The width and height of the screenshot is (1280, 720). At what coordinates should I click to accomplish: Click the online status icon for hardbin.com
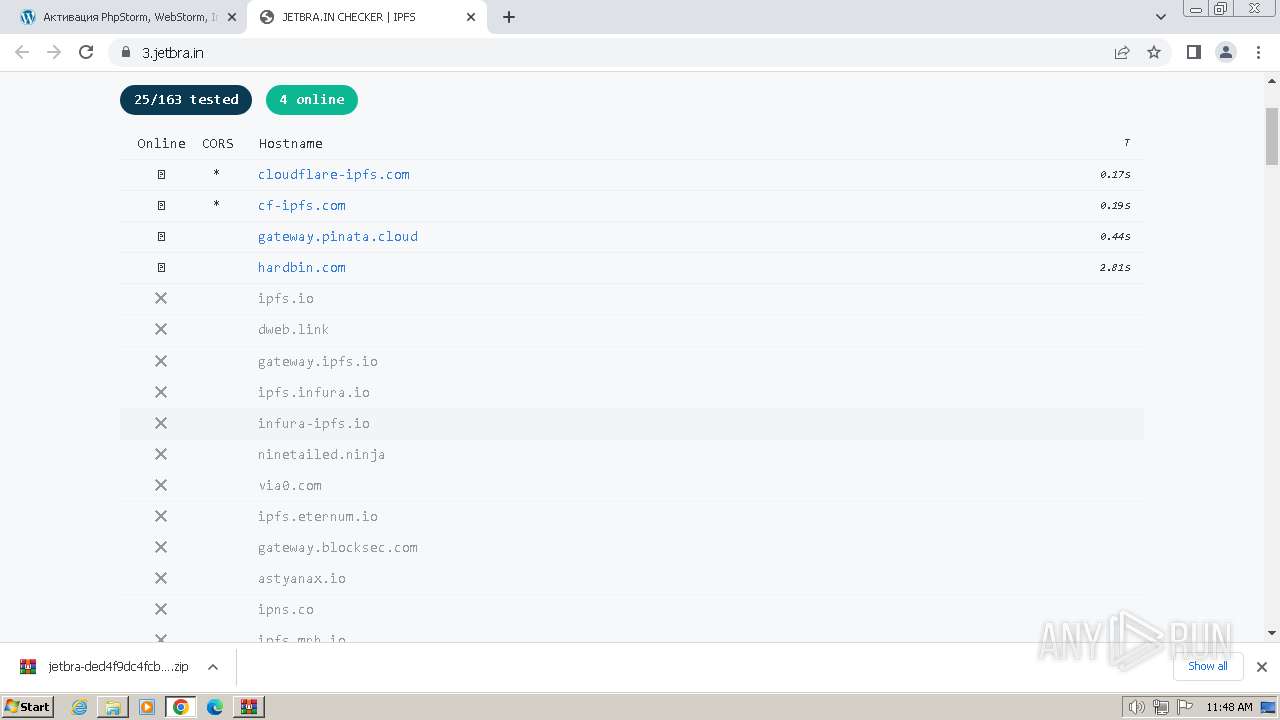click(x=161, y=267)
